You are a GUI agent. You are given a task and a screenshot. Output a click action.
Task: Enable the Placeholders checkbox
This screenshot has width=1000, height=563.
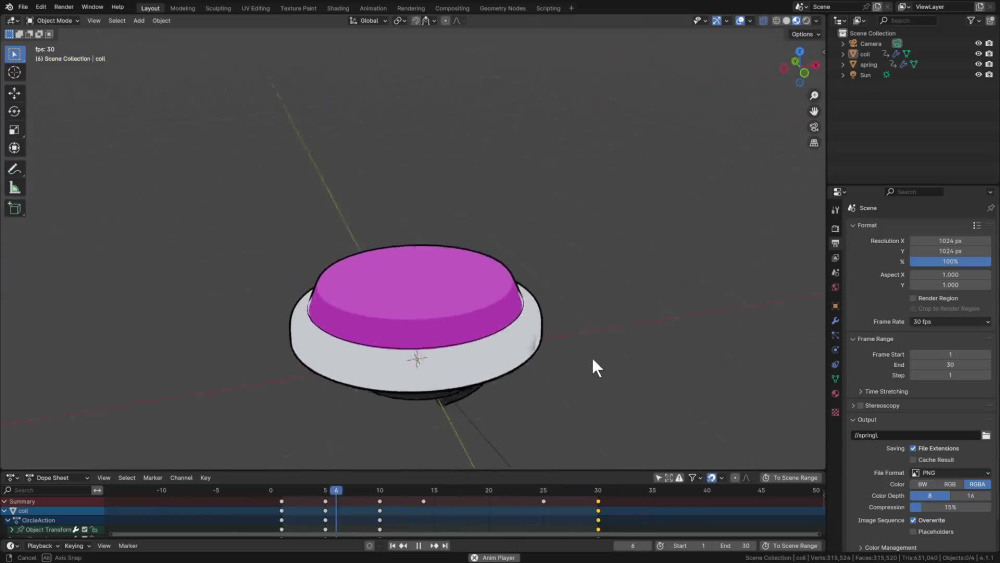[x=913, y=532]
